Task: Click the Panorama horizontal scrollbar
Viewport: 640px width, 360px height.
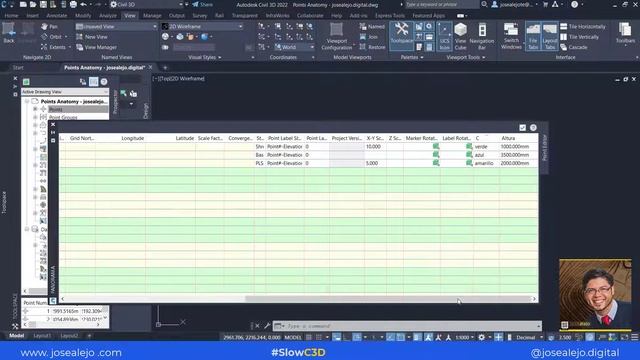Action: click(x=388, y=299)
